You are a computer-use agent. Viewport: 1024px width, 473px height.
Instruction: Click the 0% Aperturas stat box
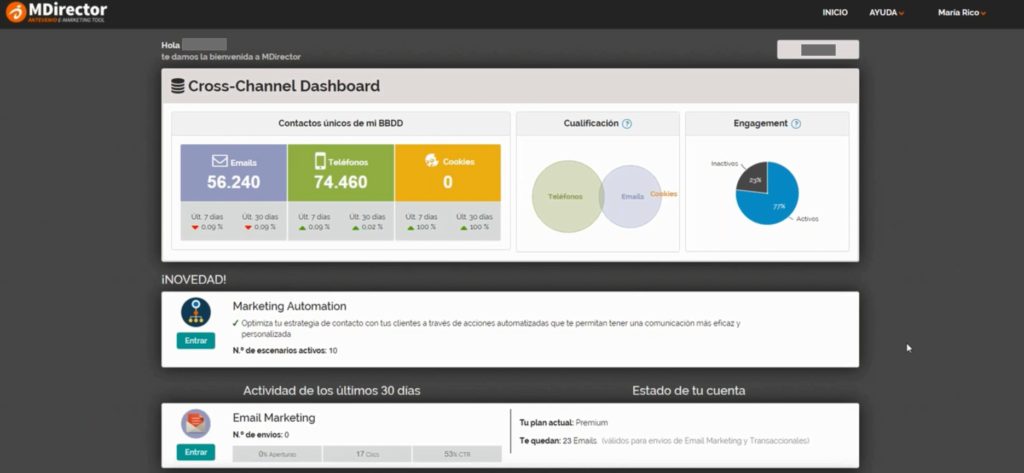coord(277,454)
